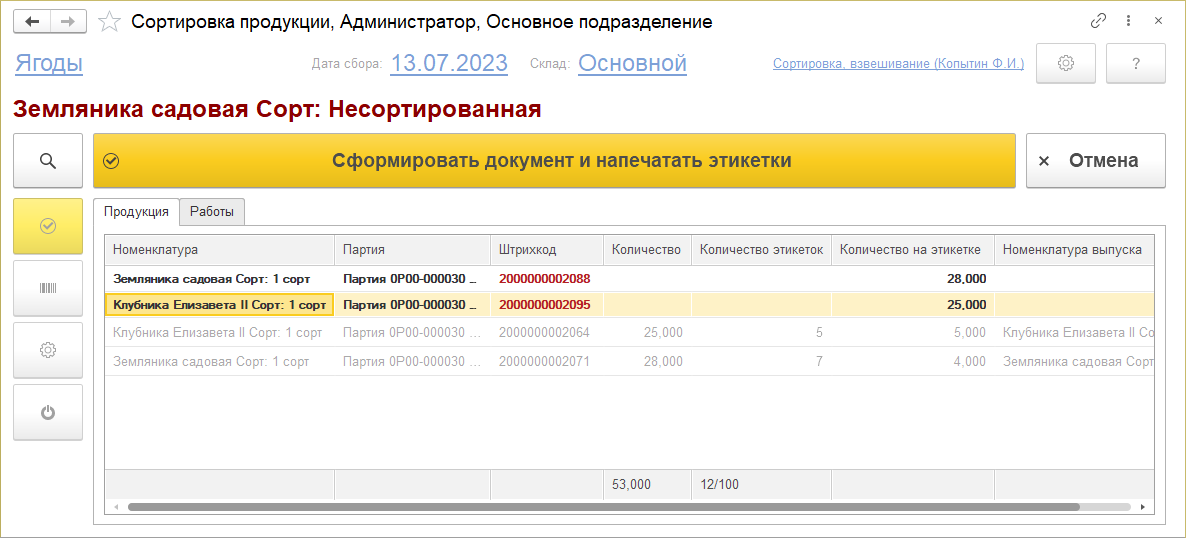The image size is (1186, 538).
Task: Switch to the Работы tab
Action: [213, 212]
